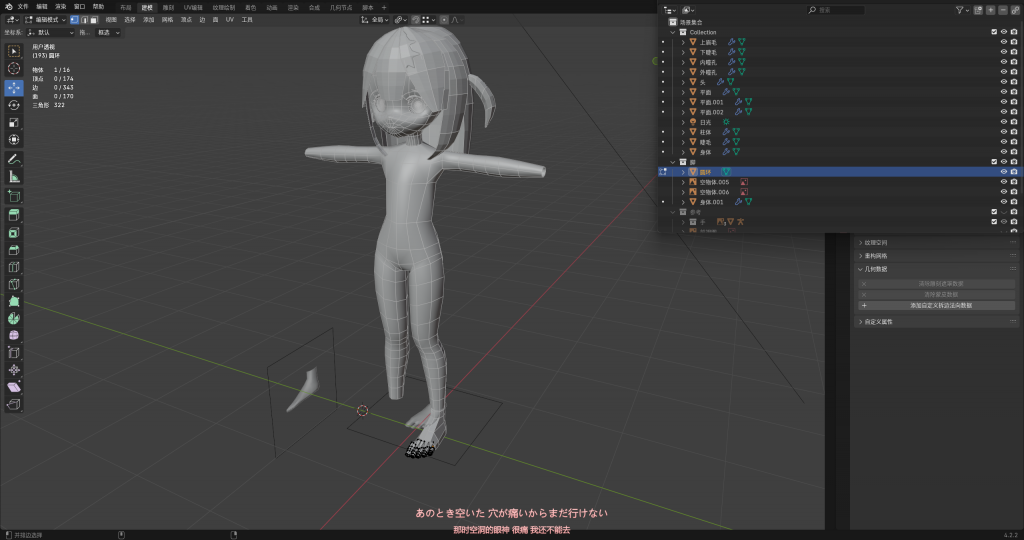The height and width of the screenshot is (540, 1024).
Task: Click the outliner search field
Action: coord(838,10)
